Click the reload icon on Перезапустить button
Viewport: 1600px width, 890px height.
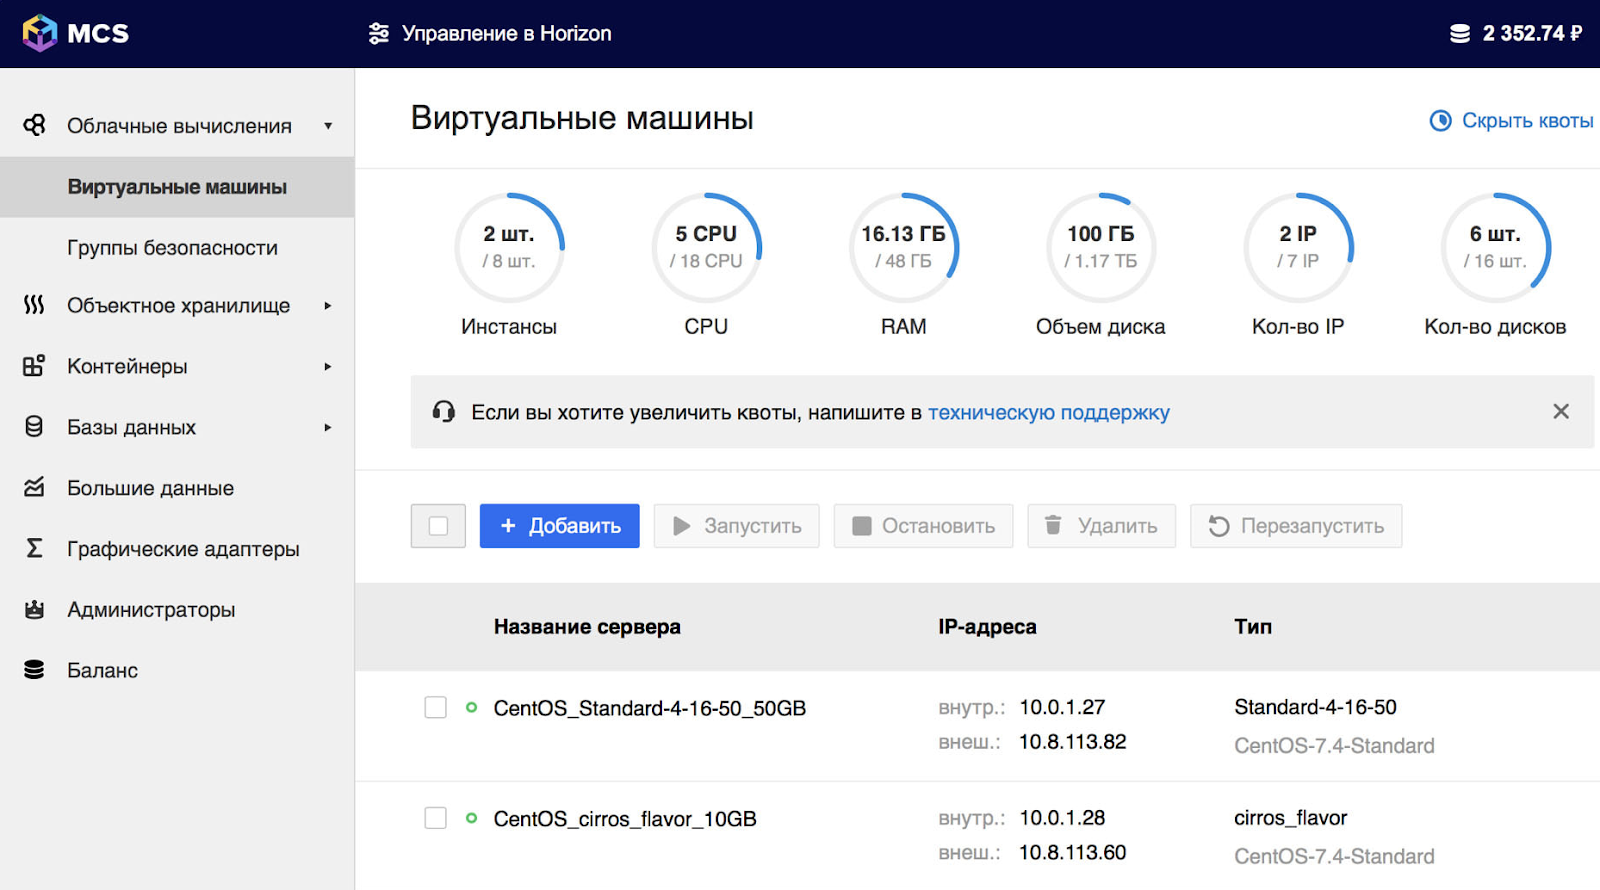pyautogui.click(x=1218, y=526)
